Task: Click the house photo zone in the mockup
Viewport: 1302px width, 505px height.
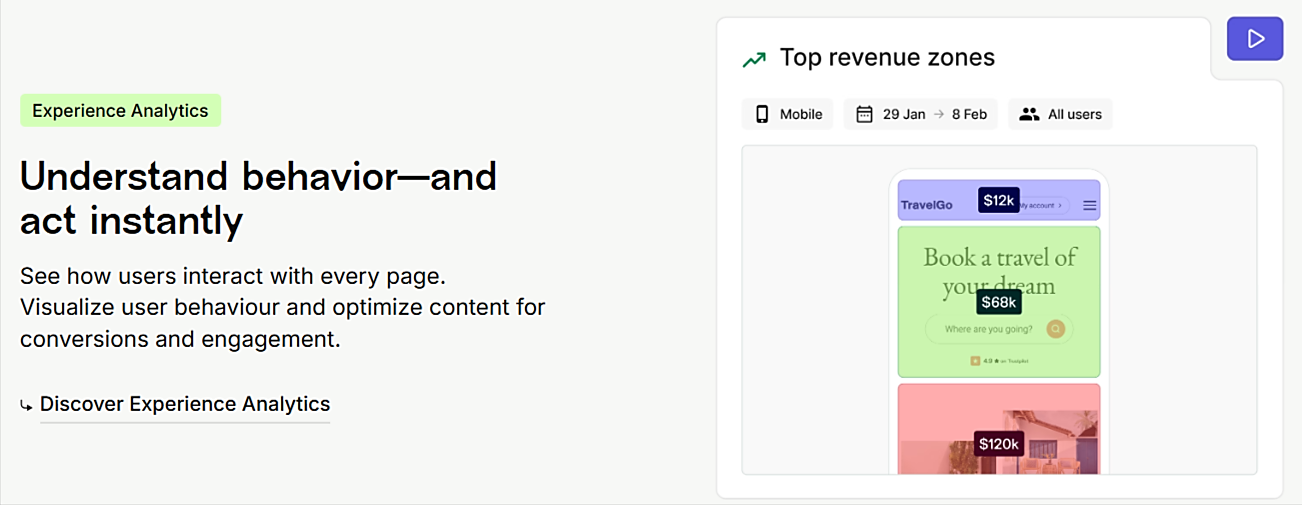Action: pyautogui.click(x=999, y=429)
